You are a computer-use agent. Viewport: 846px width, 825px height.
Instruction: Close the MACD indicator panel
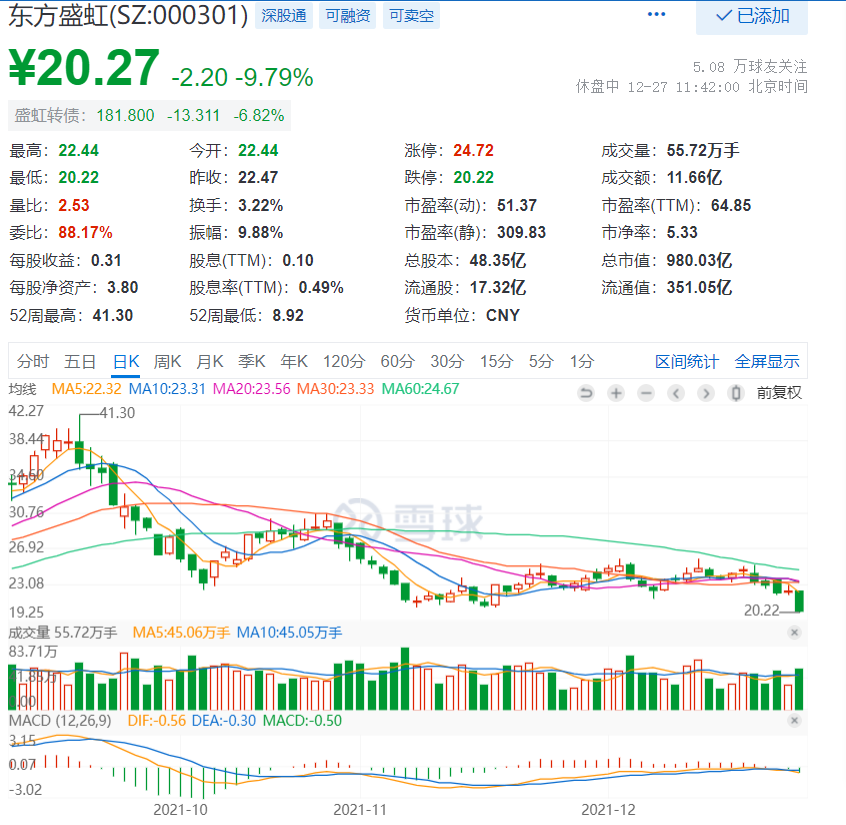794,720
